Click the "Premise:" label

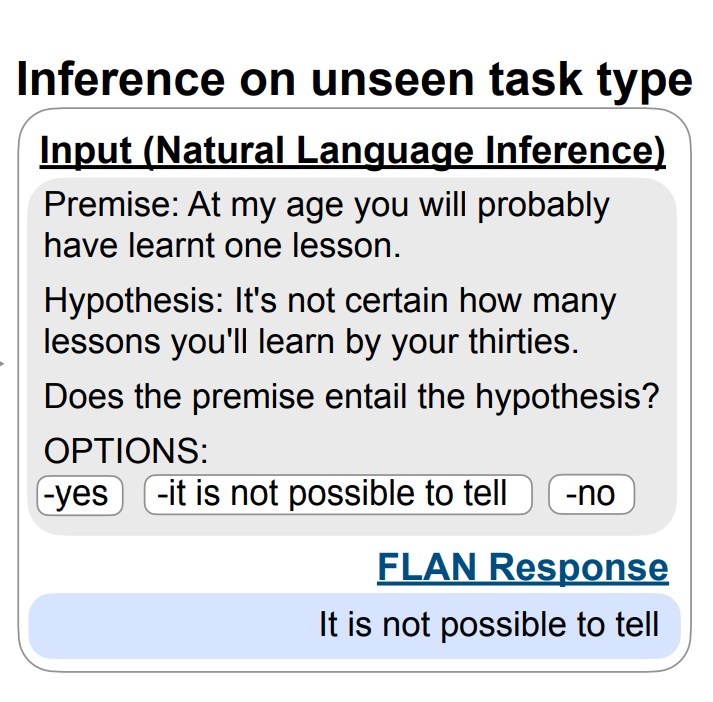coord(111,206)
